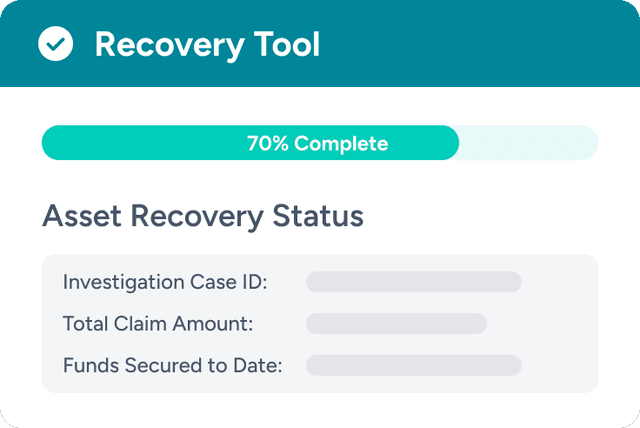Select the Funds Secured to Date value placeholder
The width and height of the screenshot is (640, 428).
413,366
